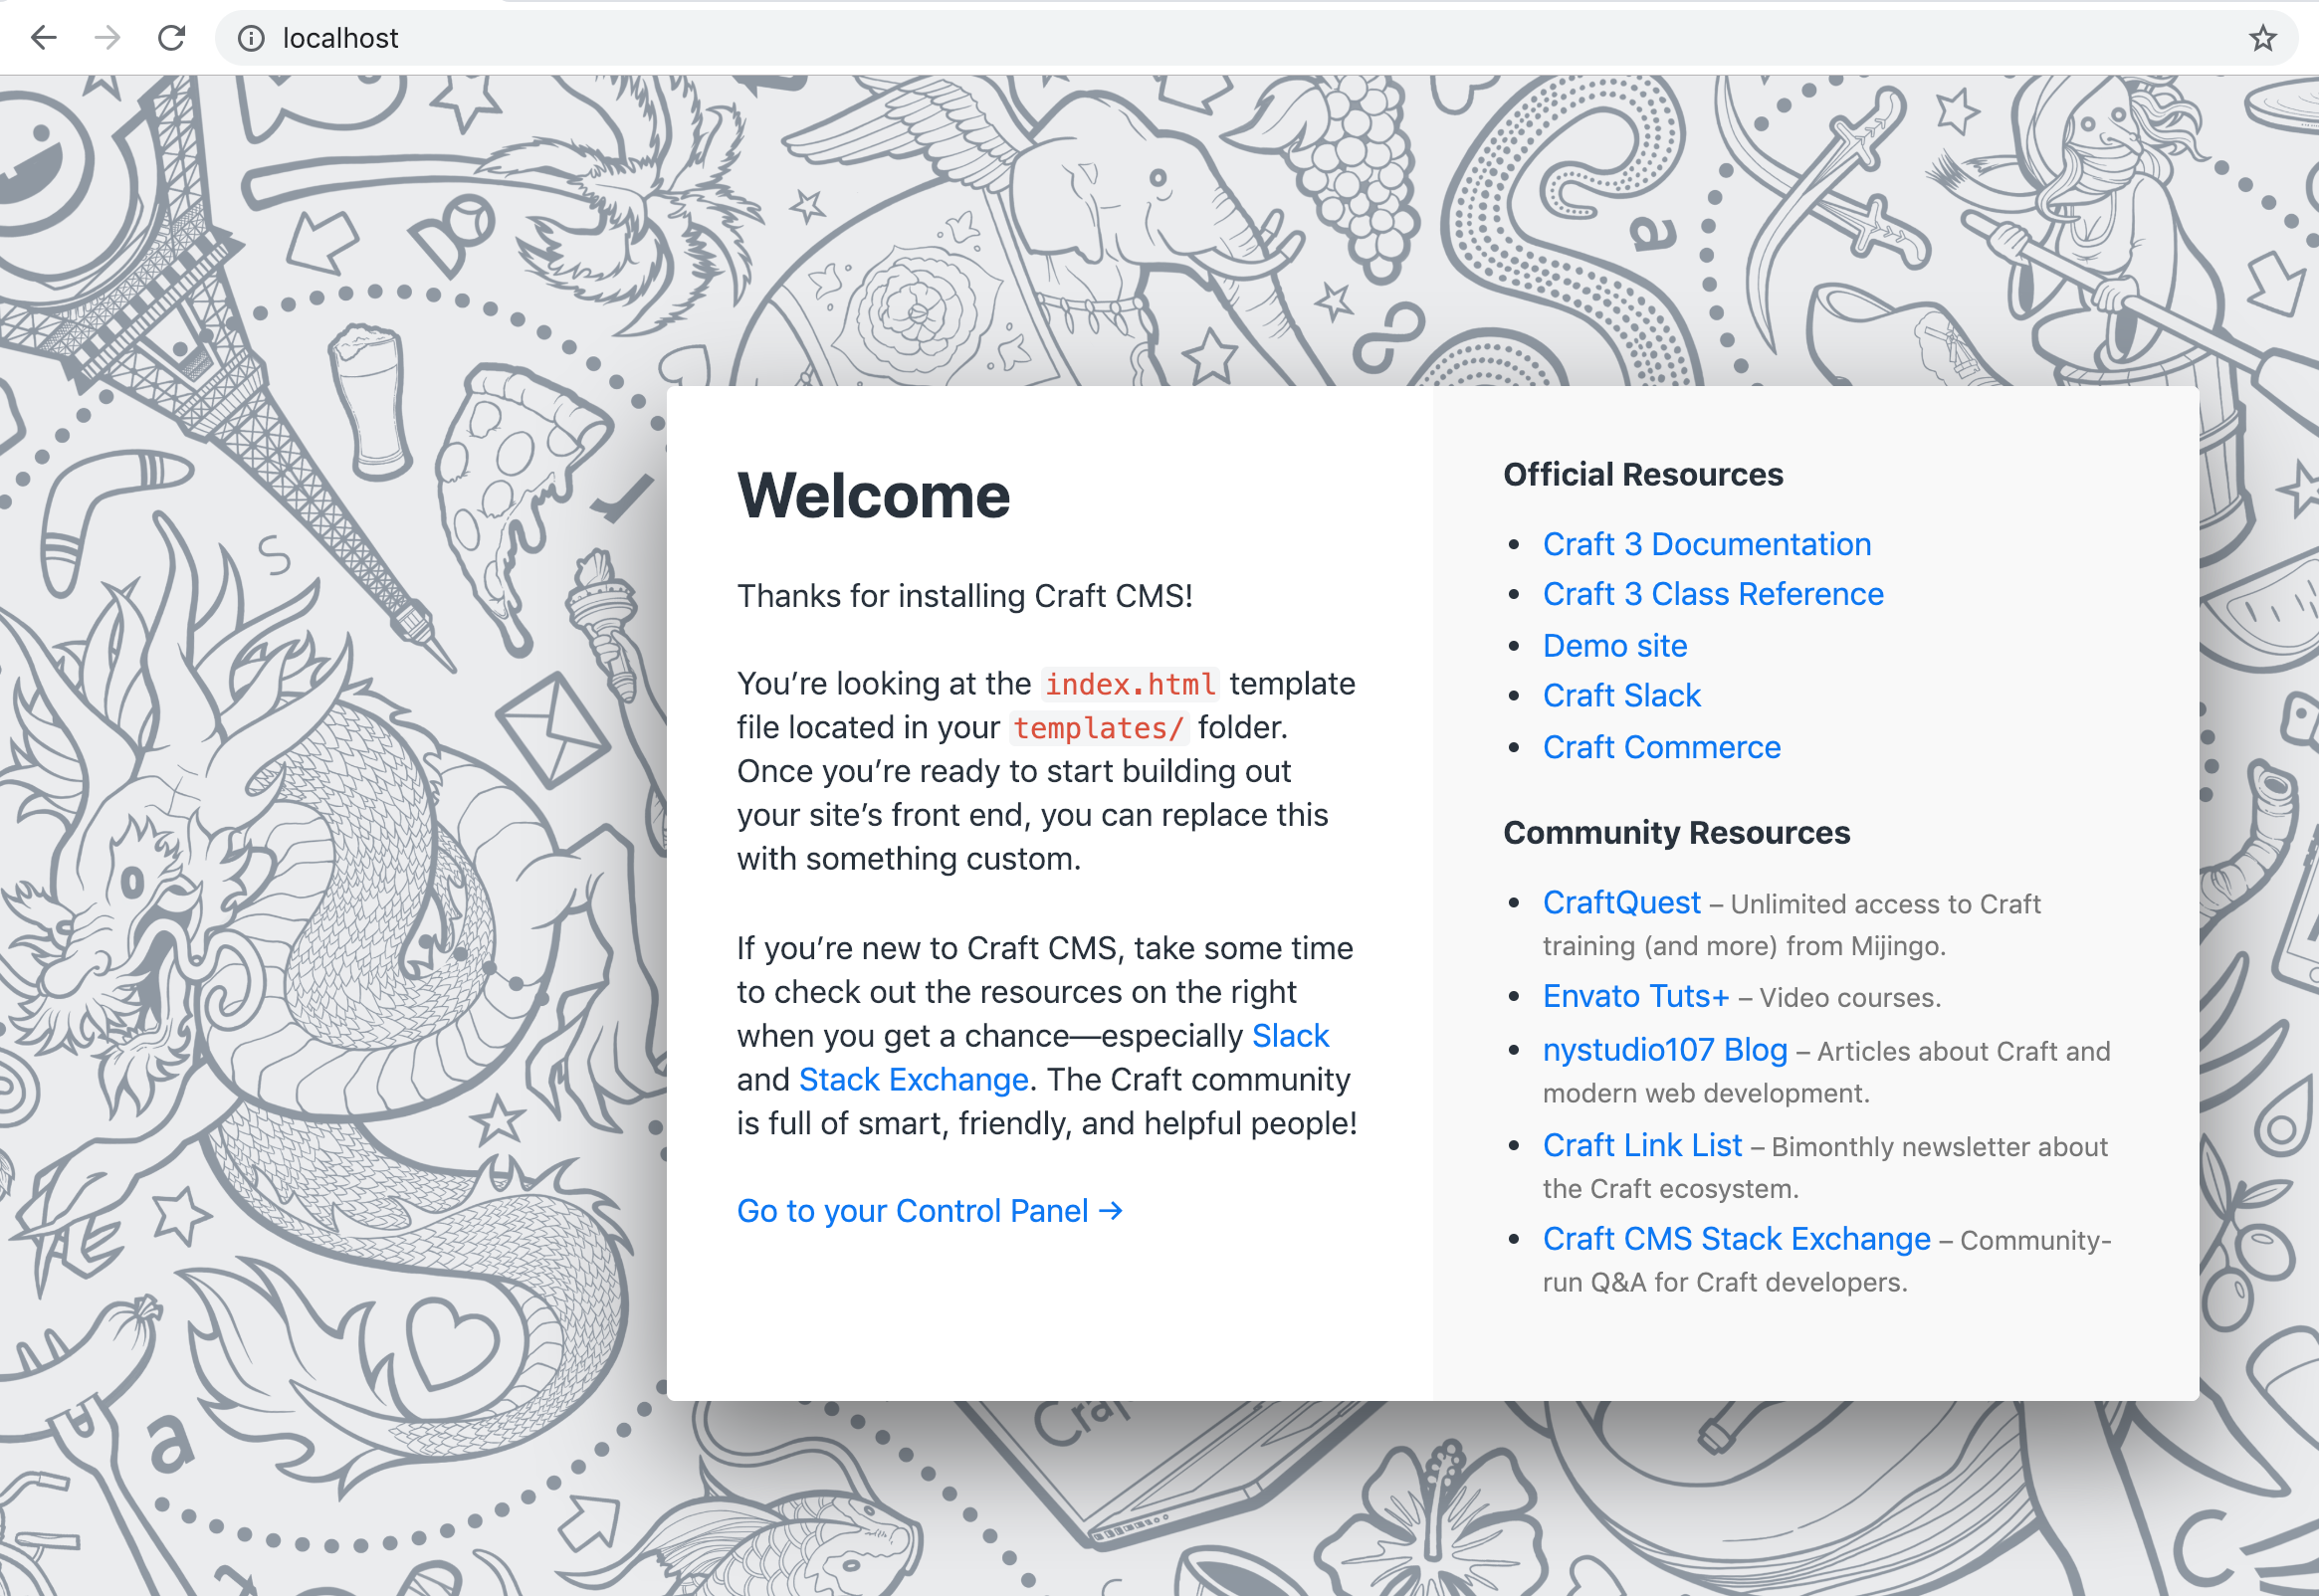Open the Craft Link List newsletter
The width and height of the screenshot is (2319, 1596).
pos(1643,1145)
